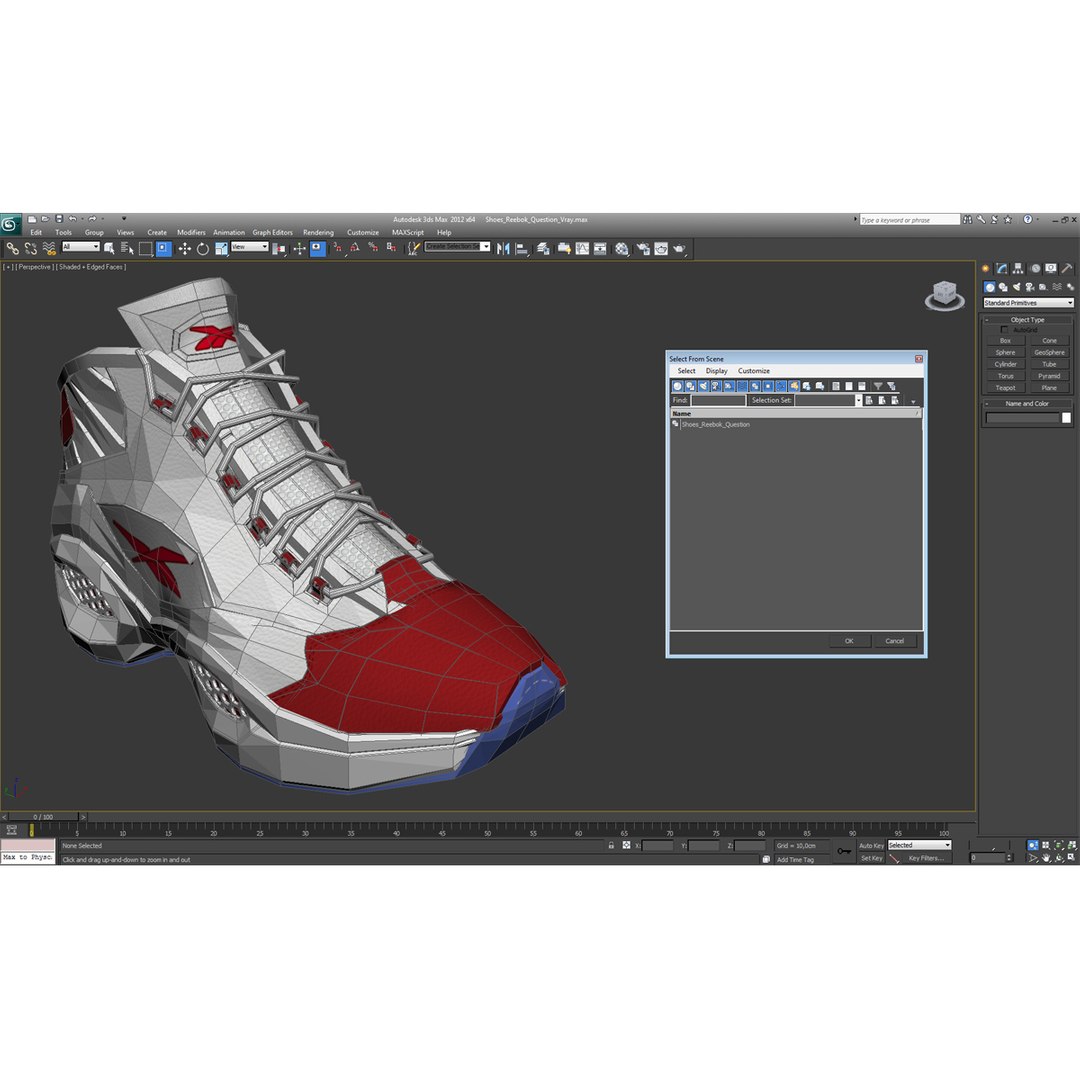Open the Modifiers menu
The image size is (1080, 1080).
[x=191, y=232]
